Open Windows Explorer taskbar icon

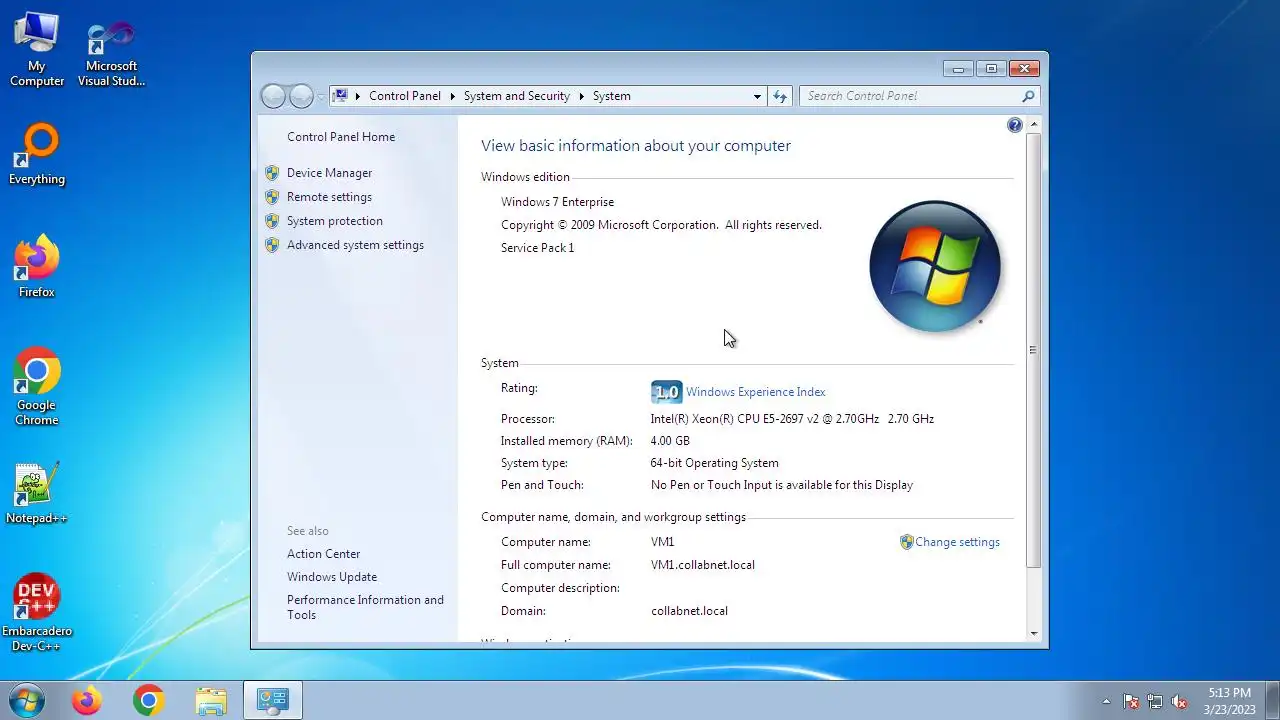[210, 700]
